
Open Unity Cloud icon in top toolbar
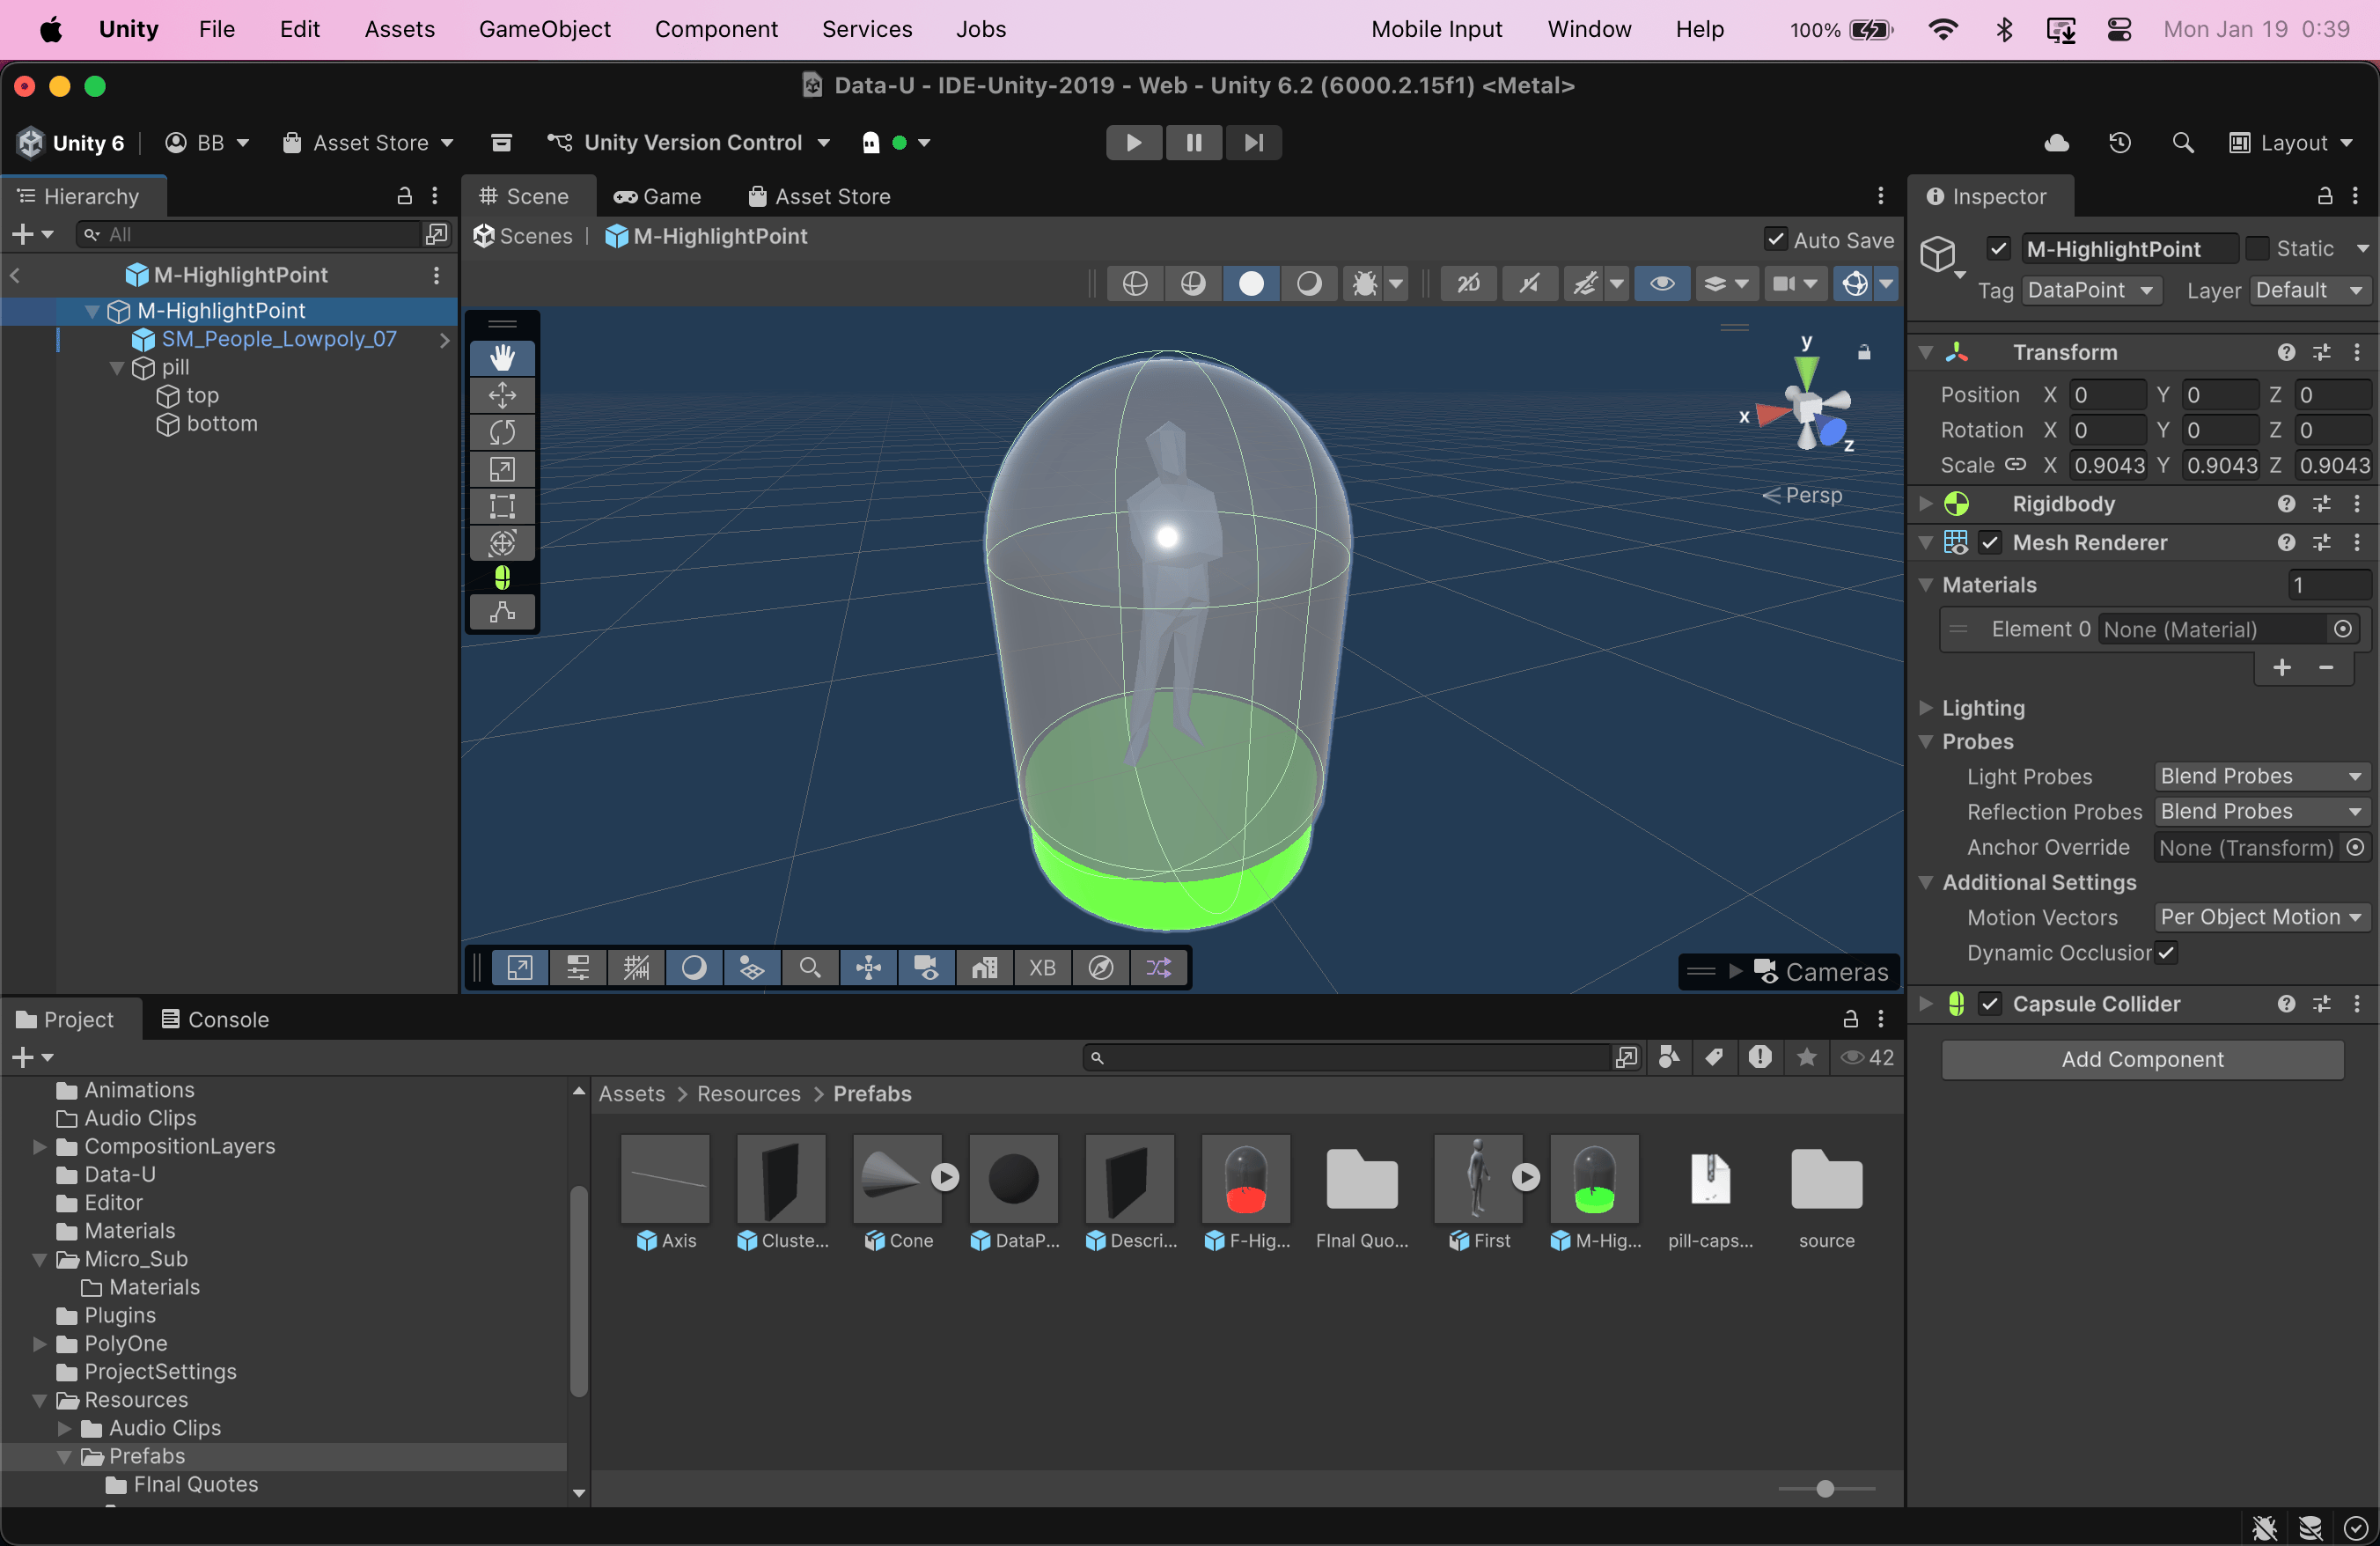point(2056,143)
